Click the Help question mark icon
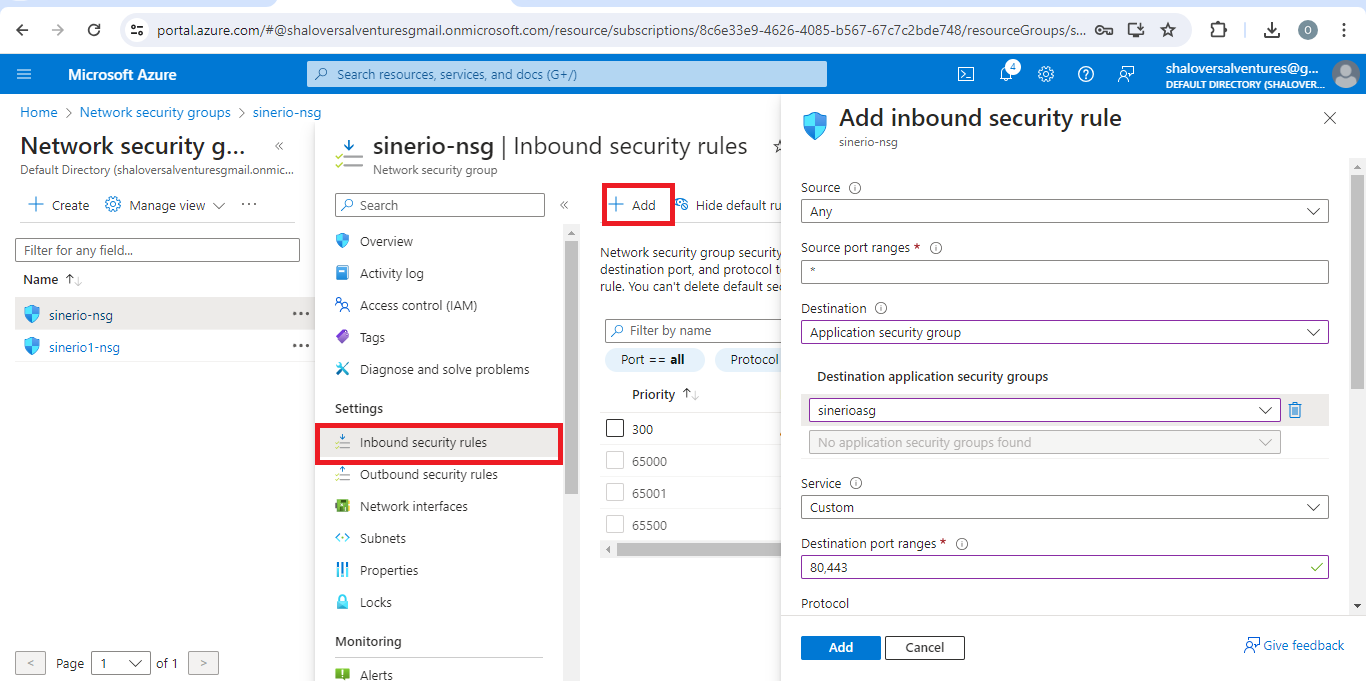Image resolution: width=1366 pixels, height=681 pixels. tap(1086, 74)
